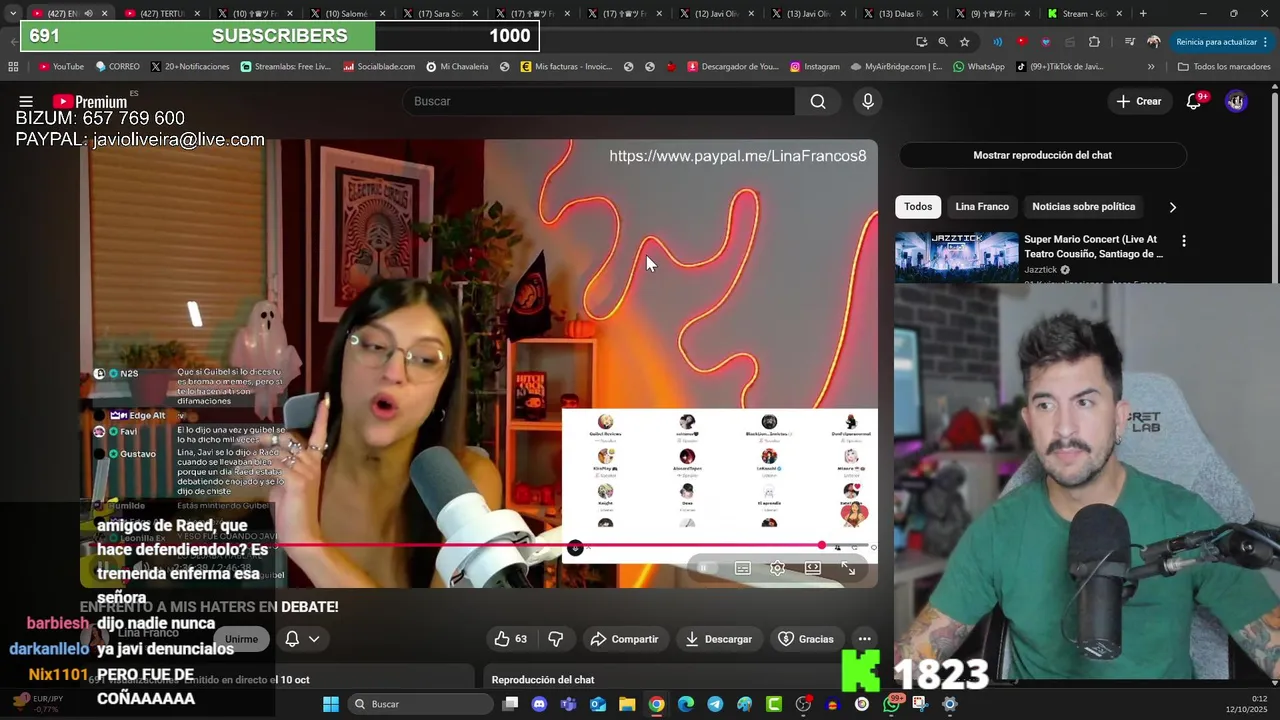The image size is (1280, 720).
Task: Open YouTube hamburger guide menu
Action: coord(26,101)
